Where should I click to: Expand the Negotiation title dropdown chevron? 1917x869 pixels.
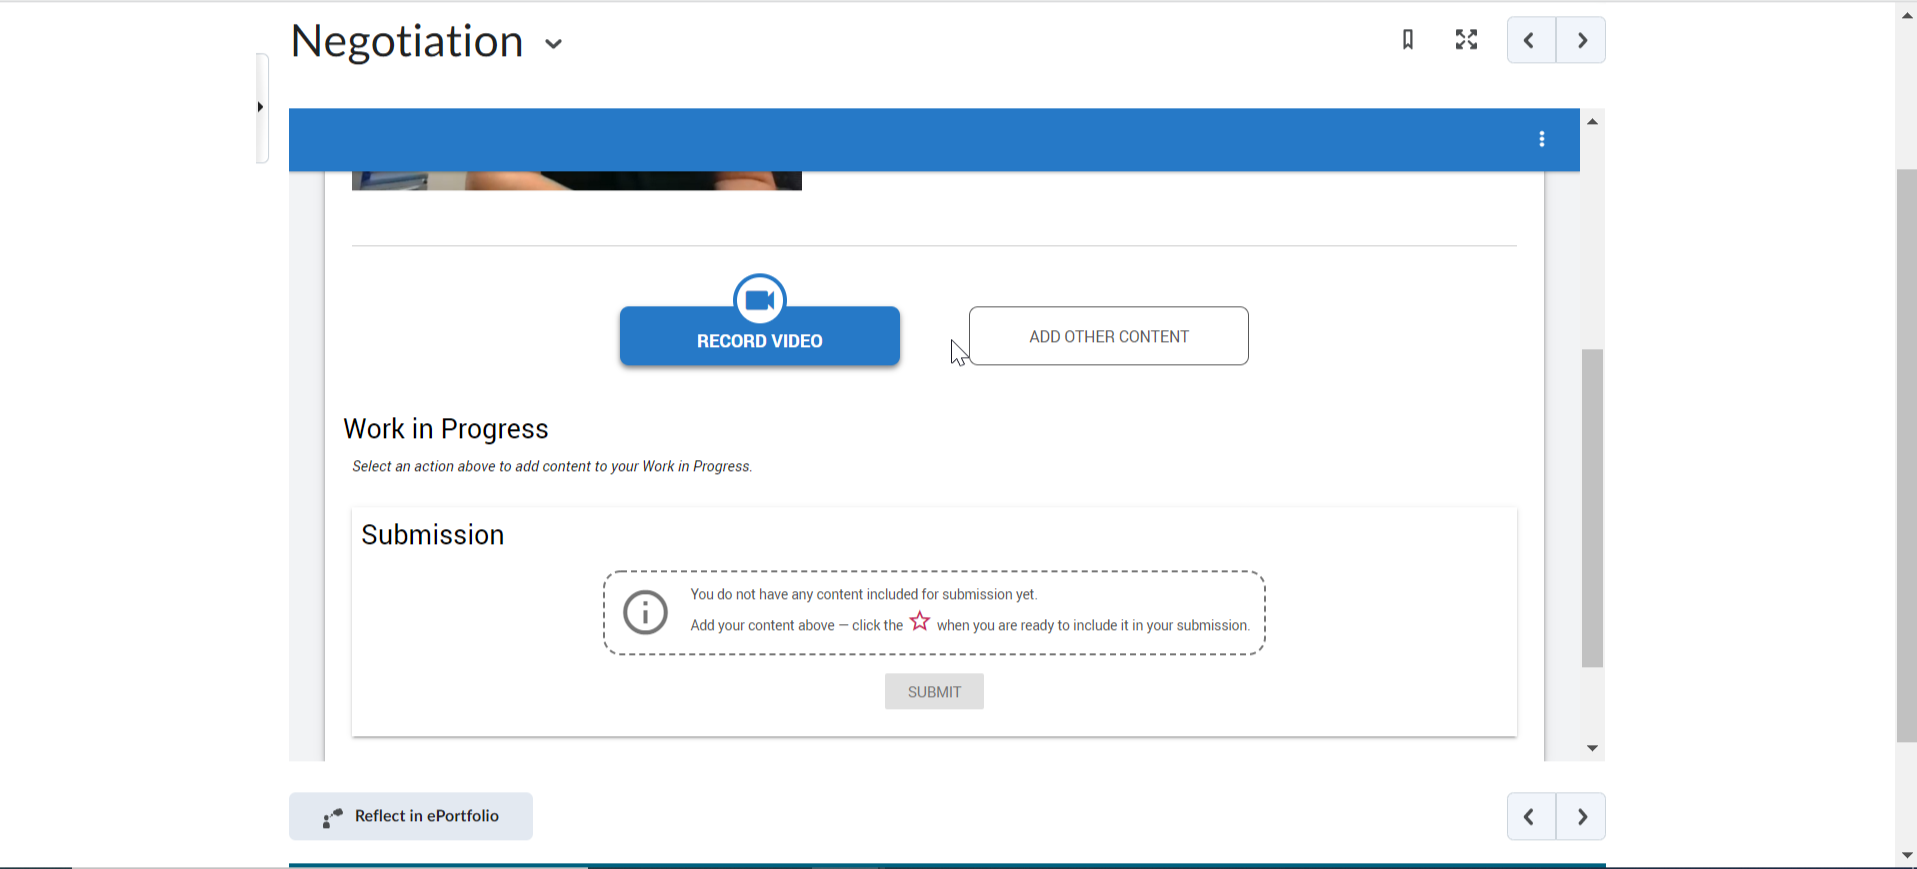pyautogui.click(x=554, y=44)
